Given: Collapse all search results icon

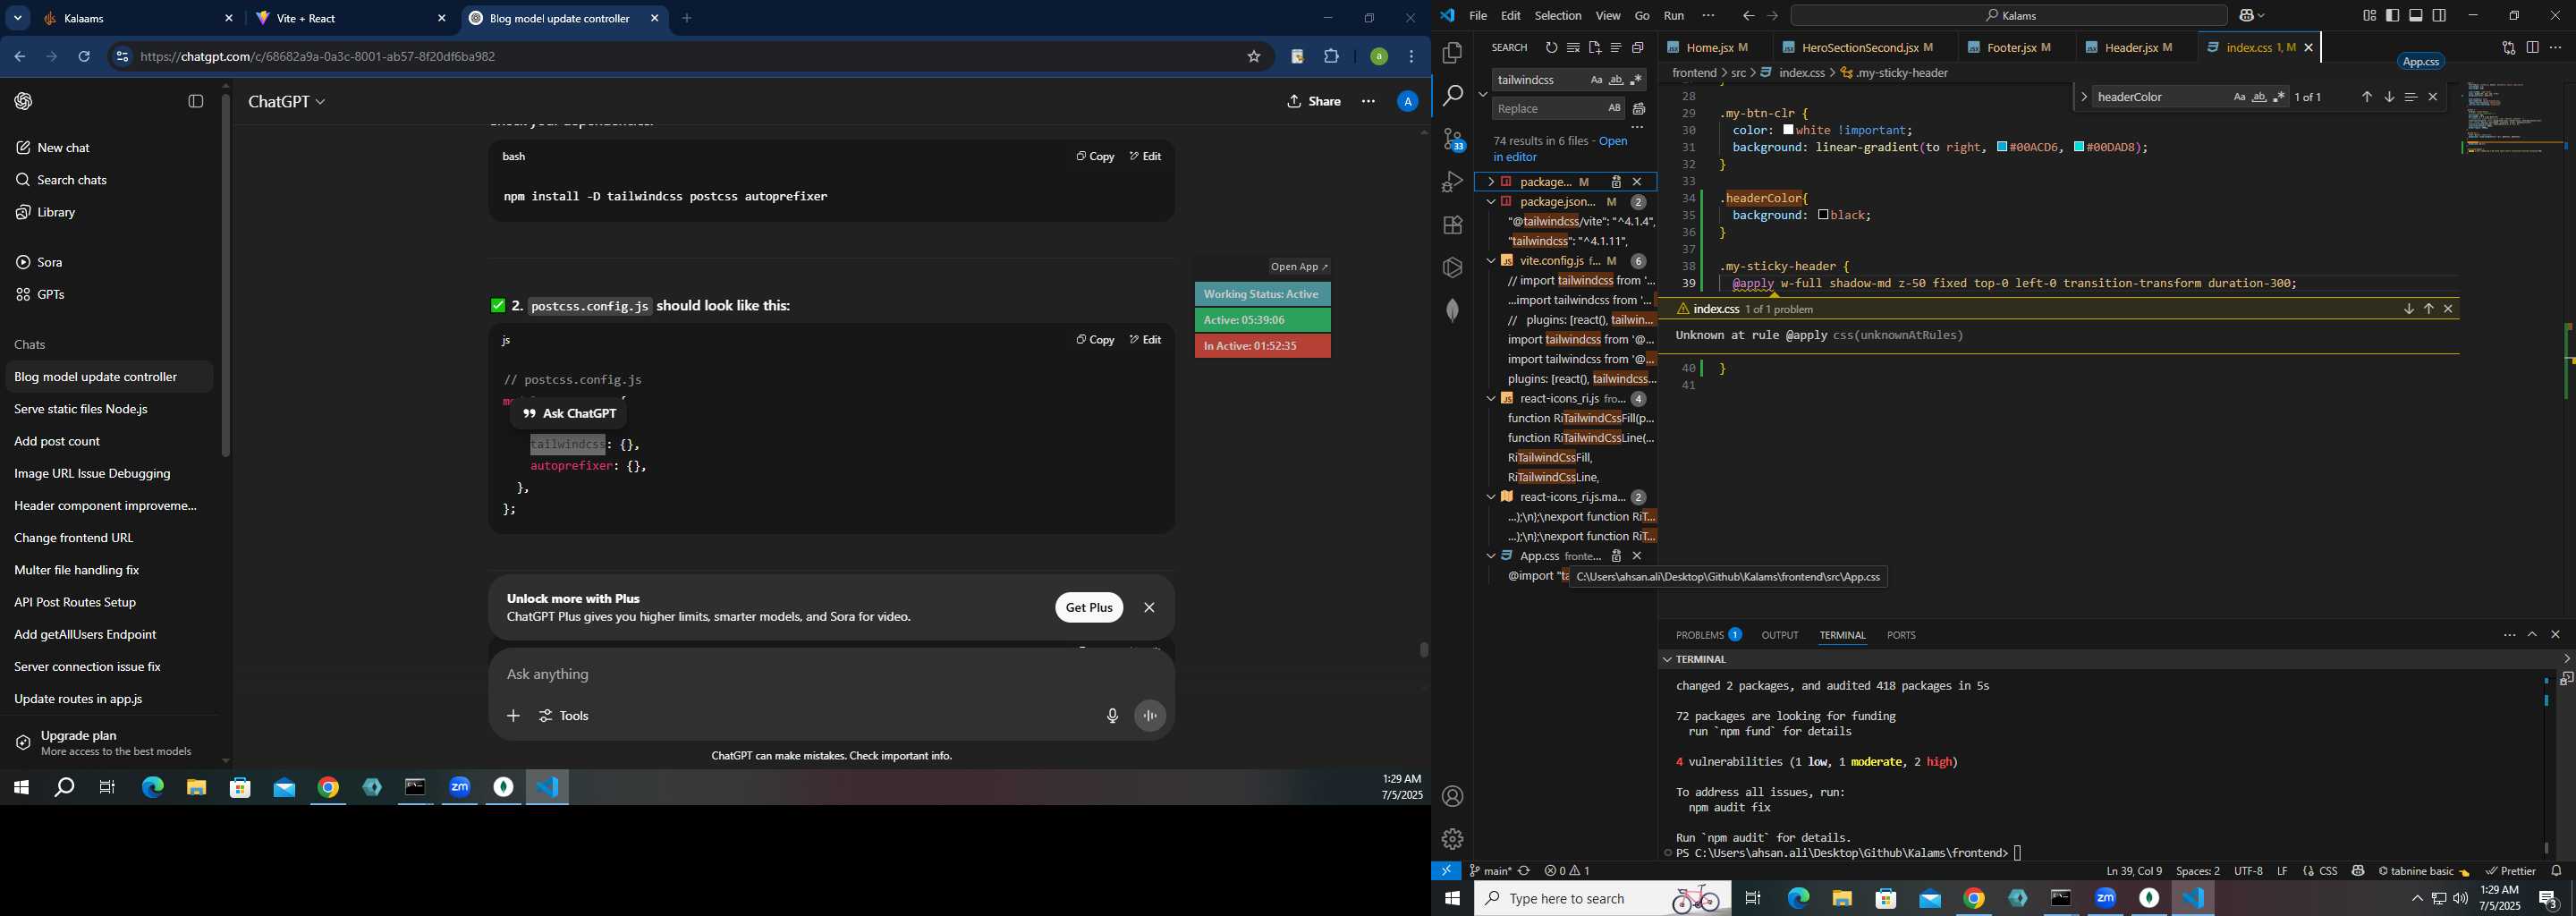Looking at the screenshot, I should click(x=1638, y=48).
